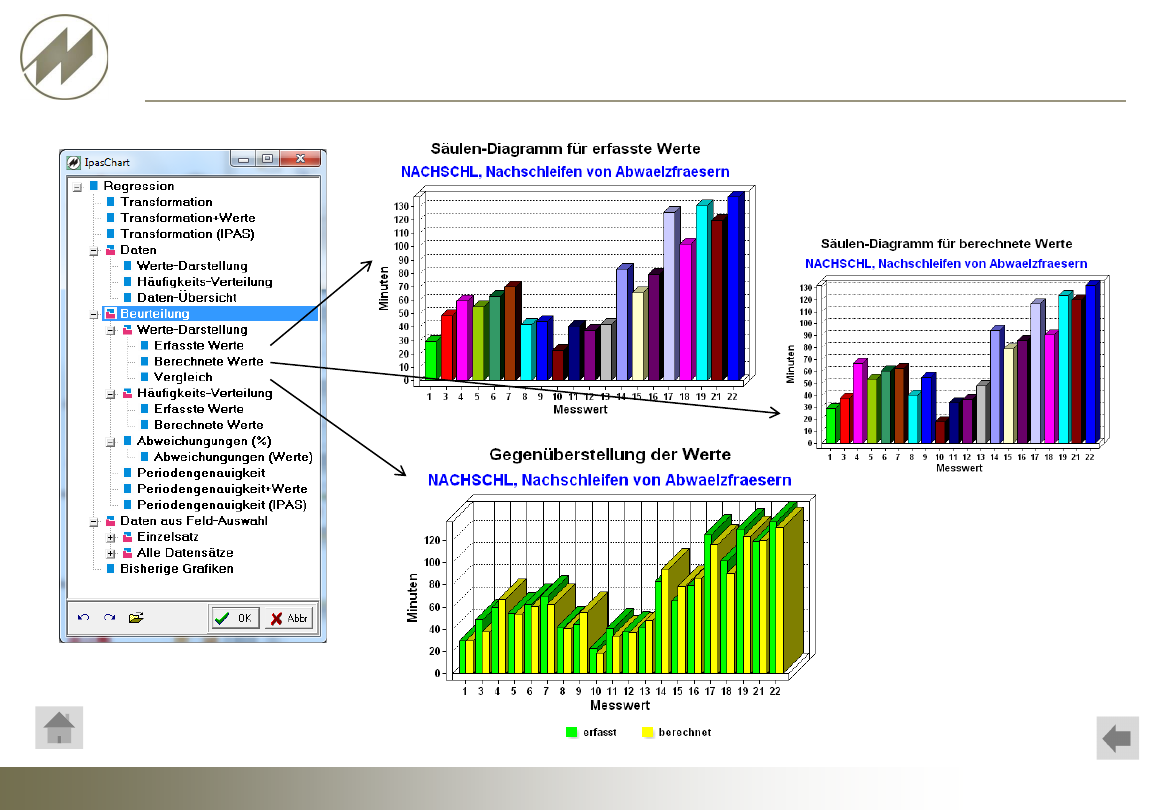
Task: Select the Periodengenauigkeit tree item
Action: 201,473
